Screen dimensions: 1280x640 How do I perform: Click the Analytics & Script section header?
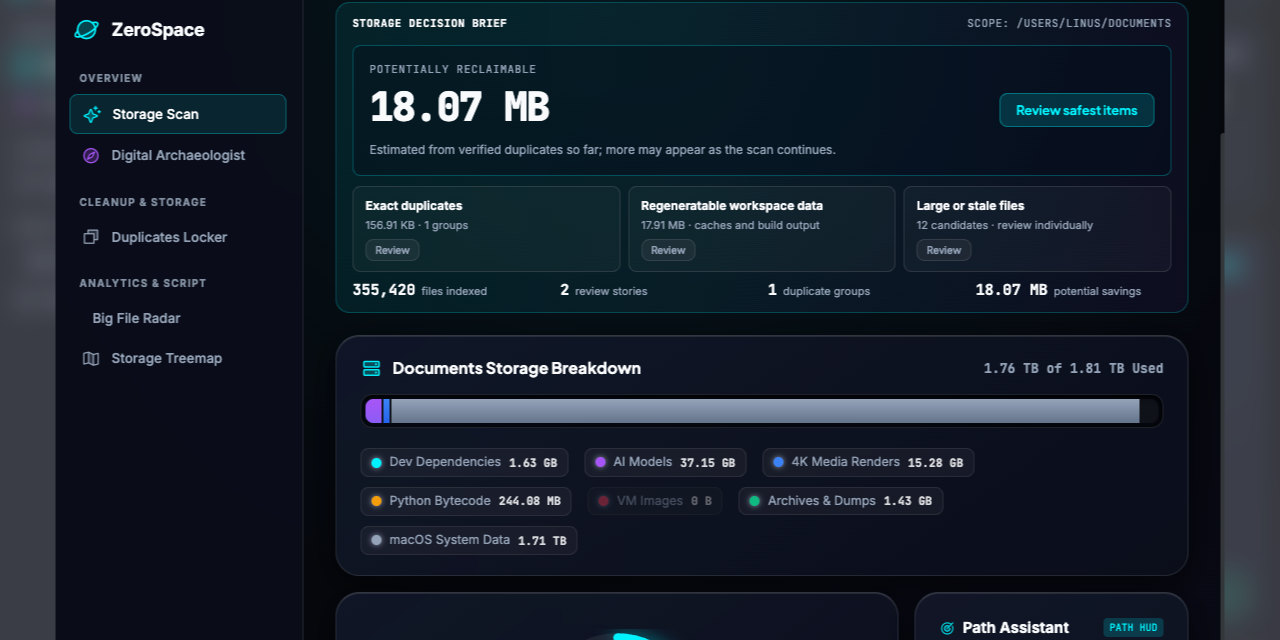(x=143, y=283)
